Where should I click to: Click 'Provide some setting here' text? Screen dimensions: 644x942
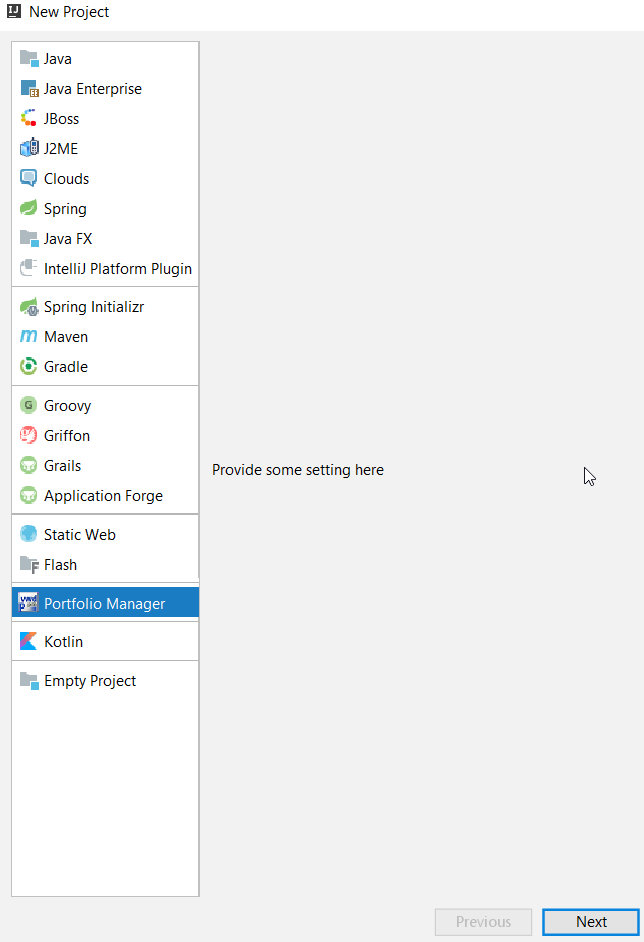[298, 470]
